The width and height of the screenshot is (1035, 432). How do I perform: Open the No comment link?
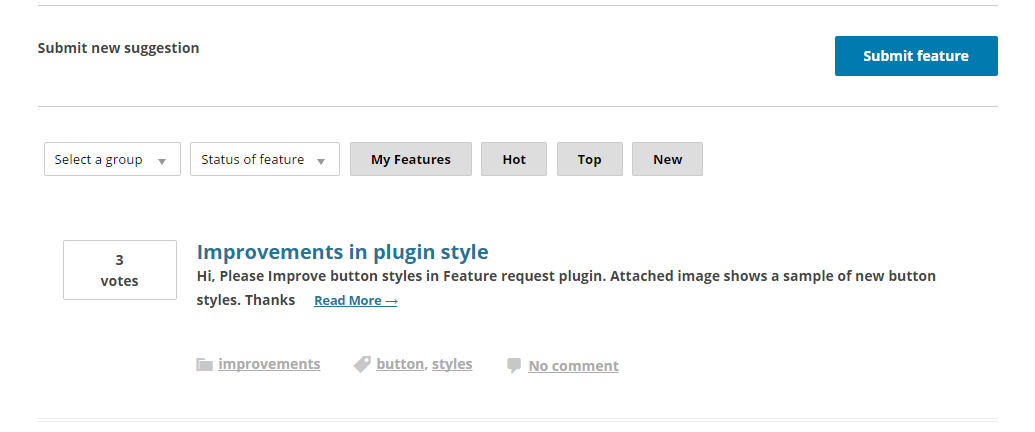[x=573, y=366]
